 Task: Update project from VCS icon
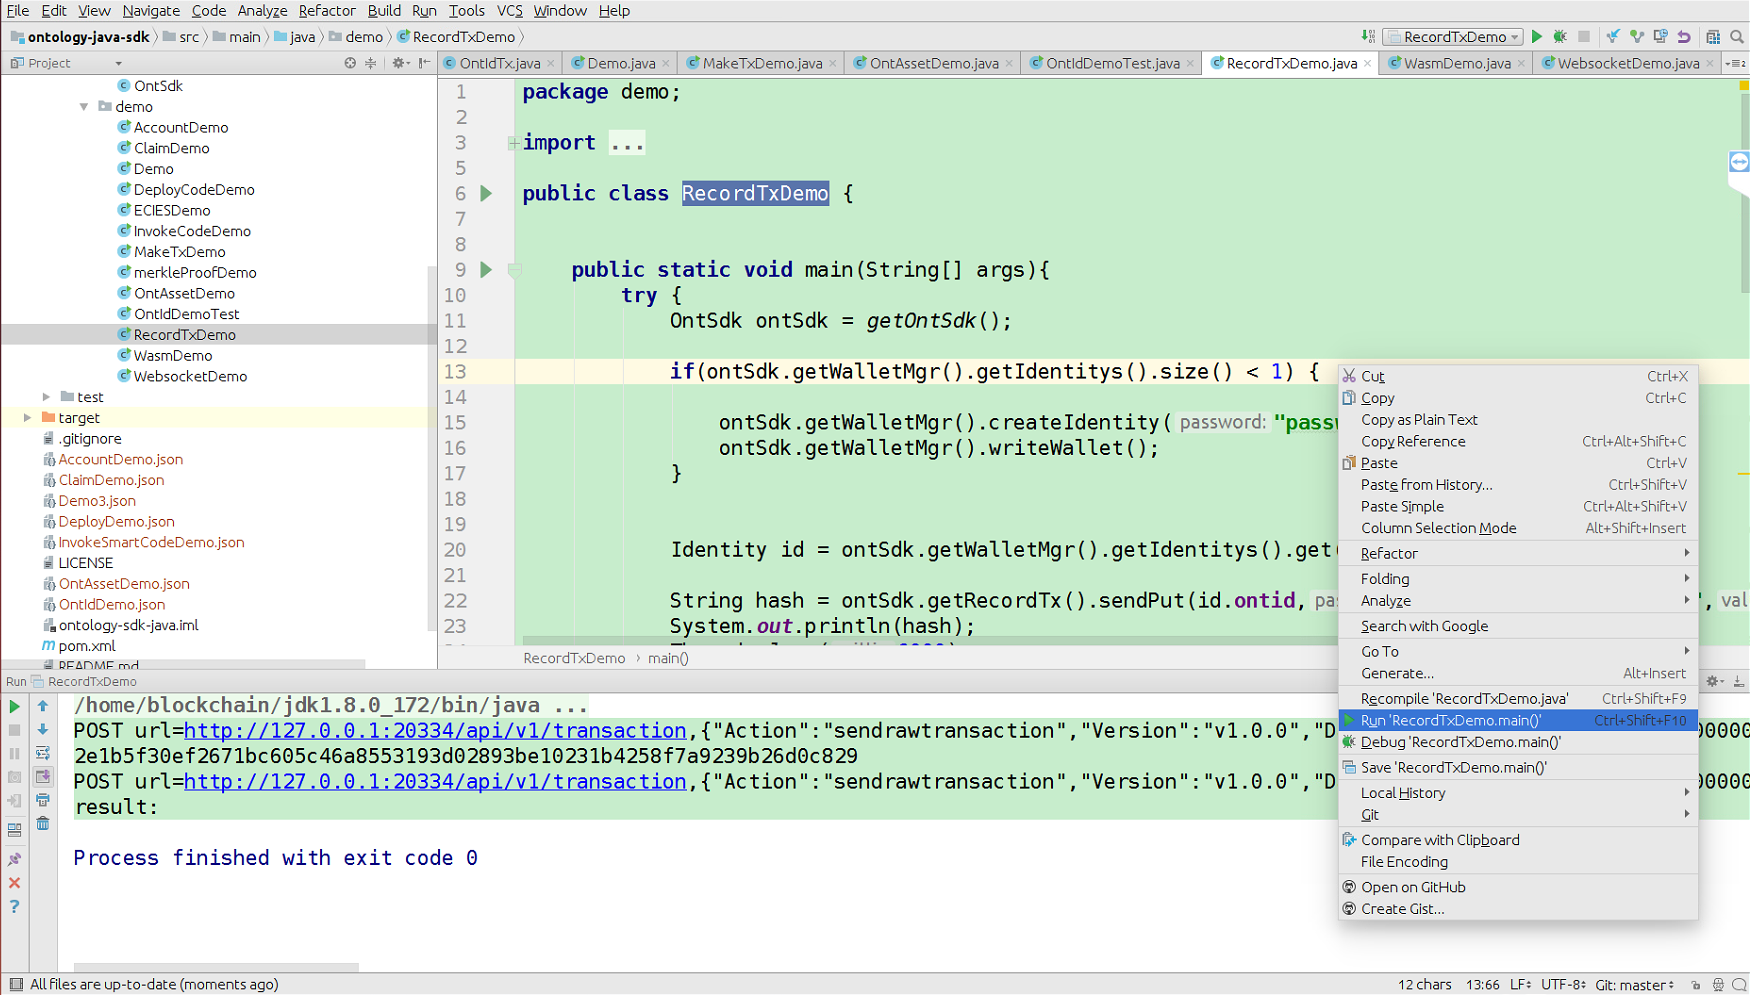1613,37
